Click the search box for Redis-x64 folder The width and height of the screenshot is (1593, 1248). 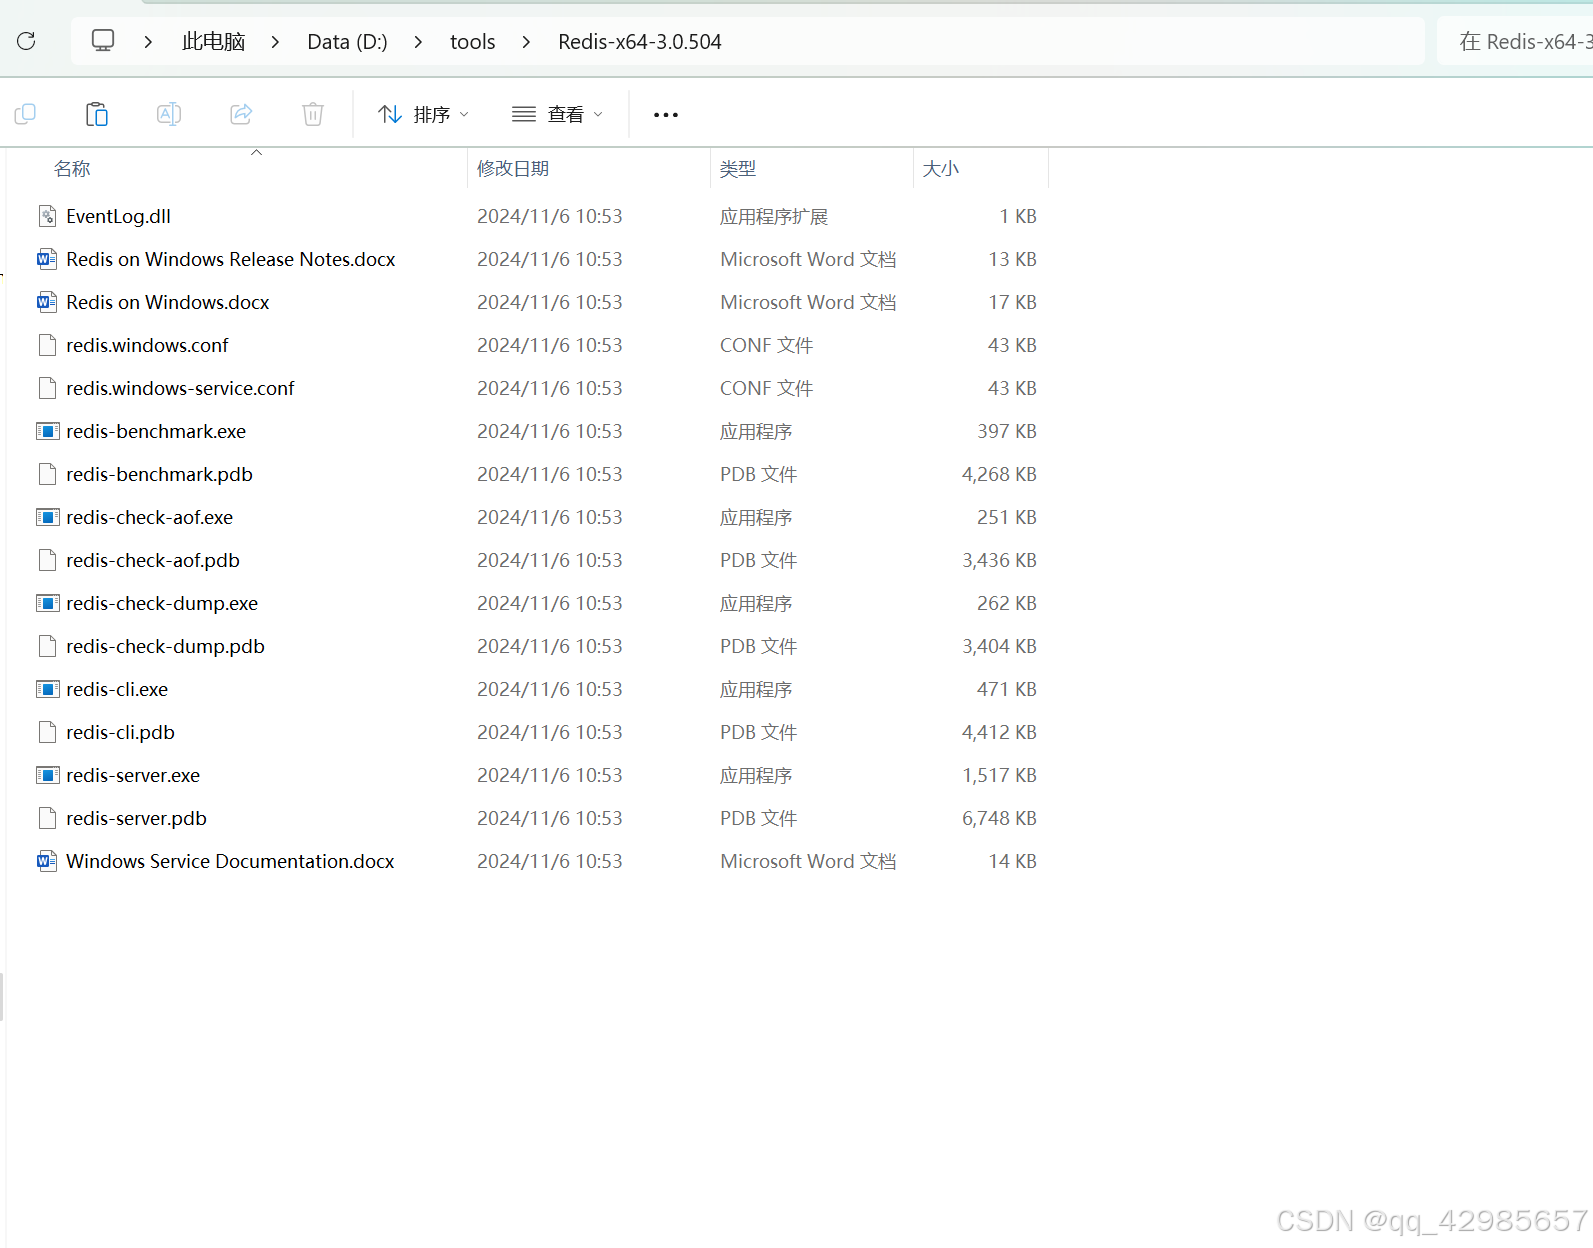pos(1515,42)
